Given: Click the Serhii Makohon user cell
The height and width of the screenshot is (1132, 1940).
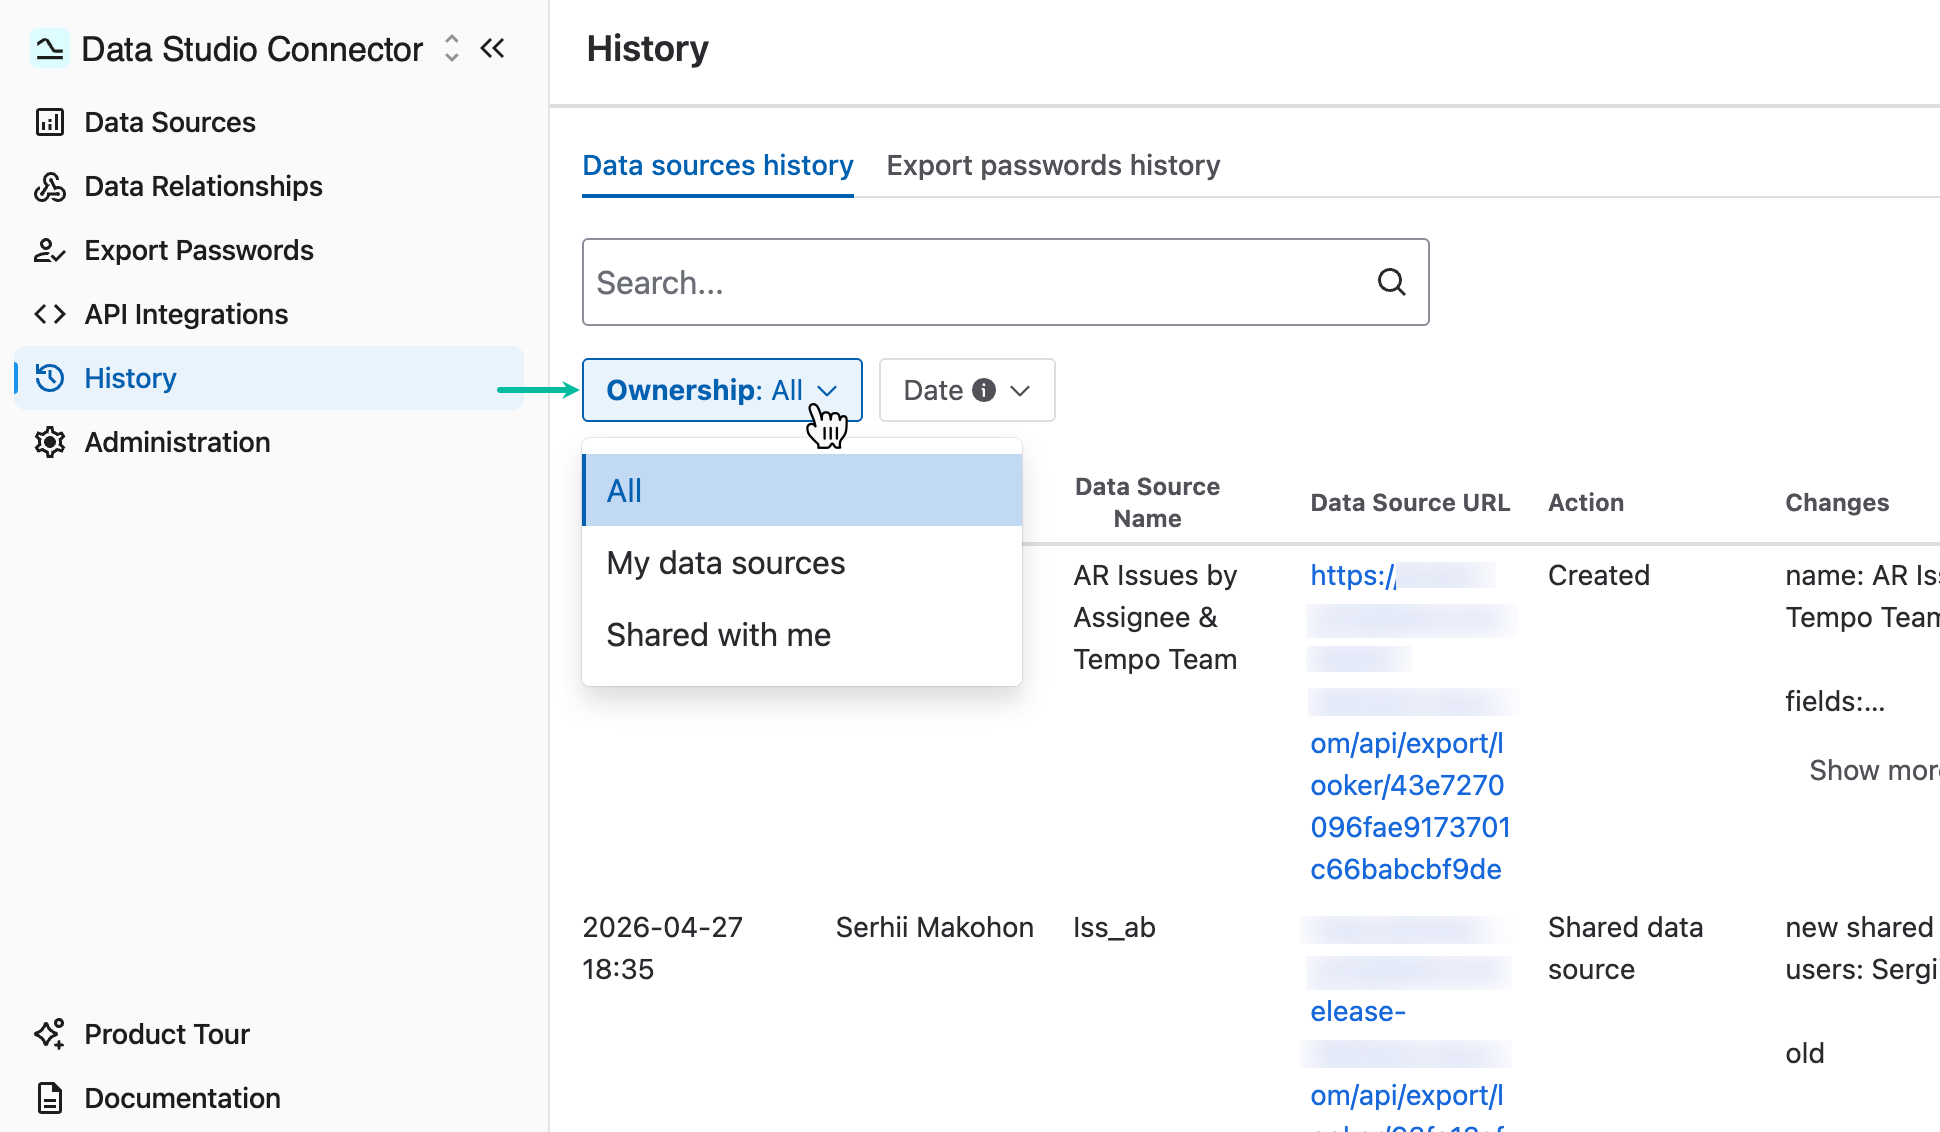Looking at the screenshot, I should point(934,927).
